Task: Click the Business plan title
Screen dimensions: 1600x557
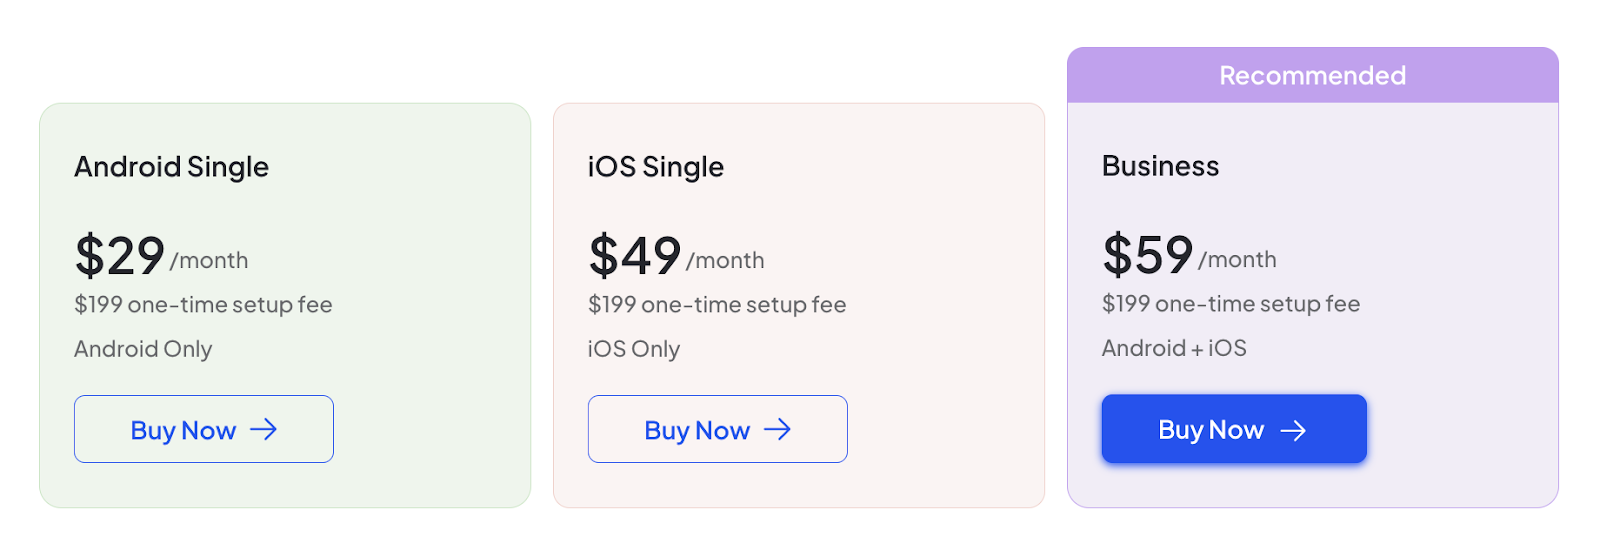Action: 1160,166
